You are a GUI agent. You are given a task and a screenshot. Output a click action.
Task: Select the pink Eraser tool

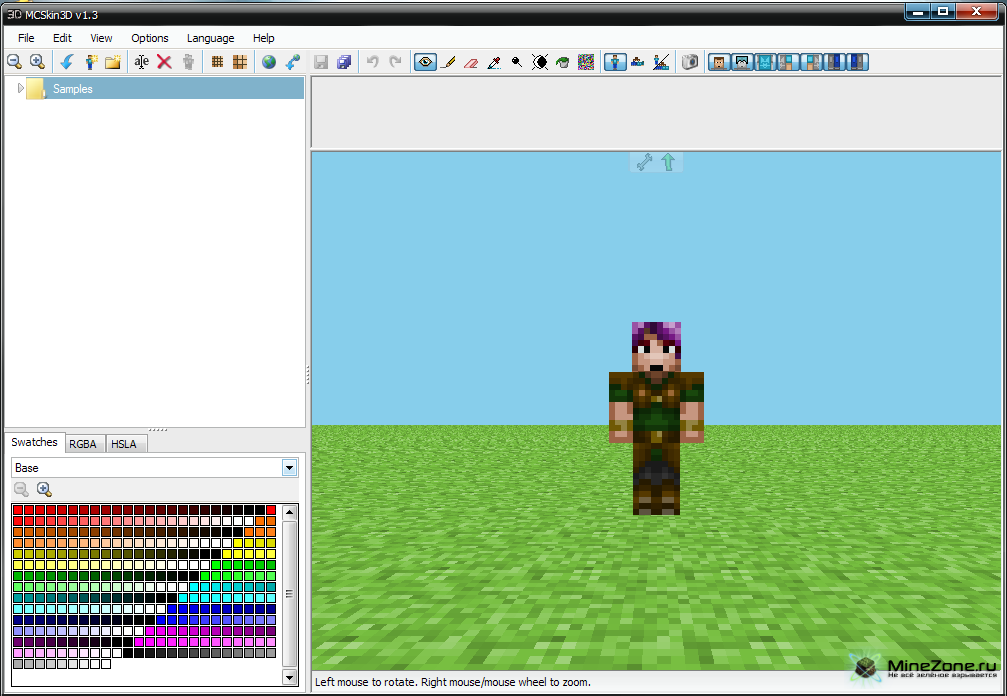coord(471,62)
